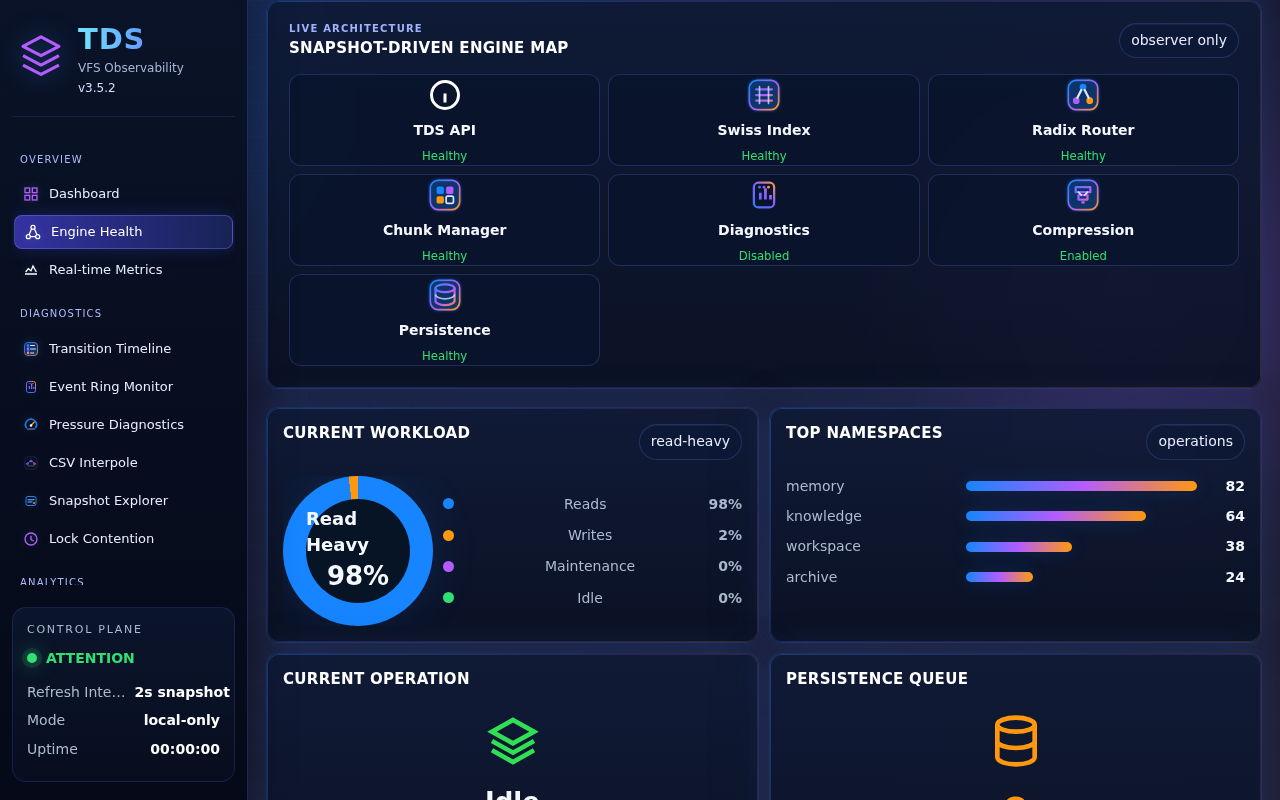Click the Compression funnel icon
Screen dimensions: 1280x800
(1083, 195)
